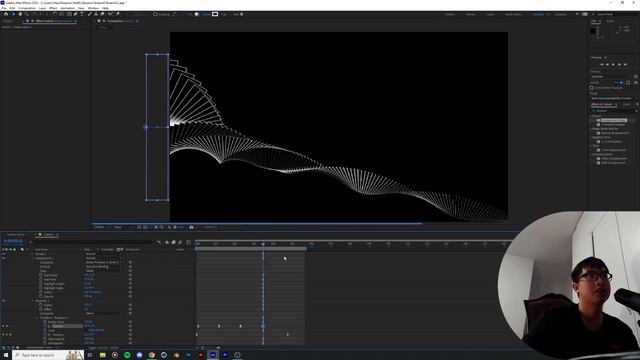Hide the Repeater 1 eye toggle
Image resolution: width=640 pixels, height=360 pixels.
tap(4, 301)
